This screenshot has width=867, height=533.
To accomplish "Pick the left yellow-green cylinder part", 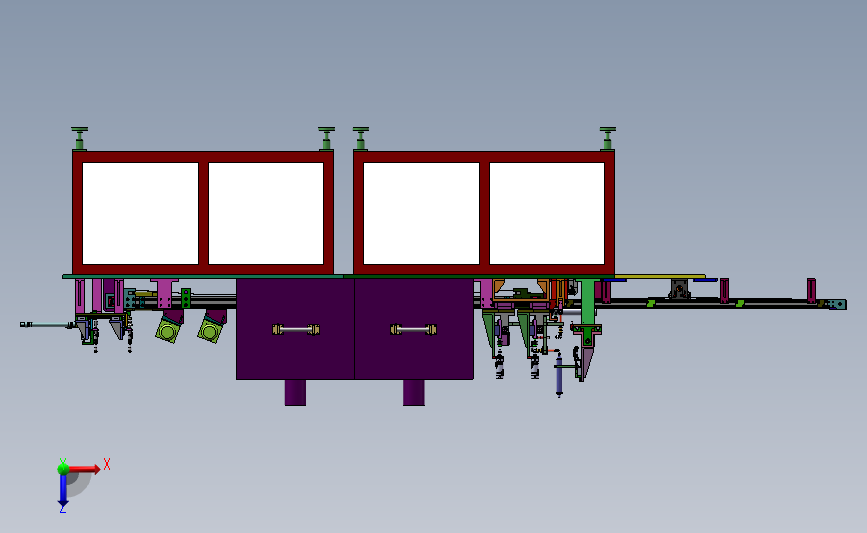I will (x=169, y=331).
